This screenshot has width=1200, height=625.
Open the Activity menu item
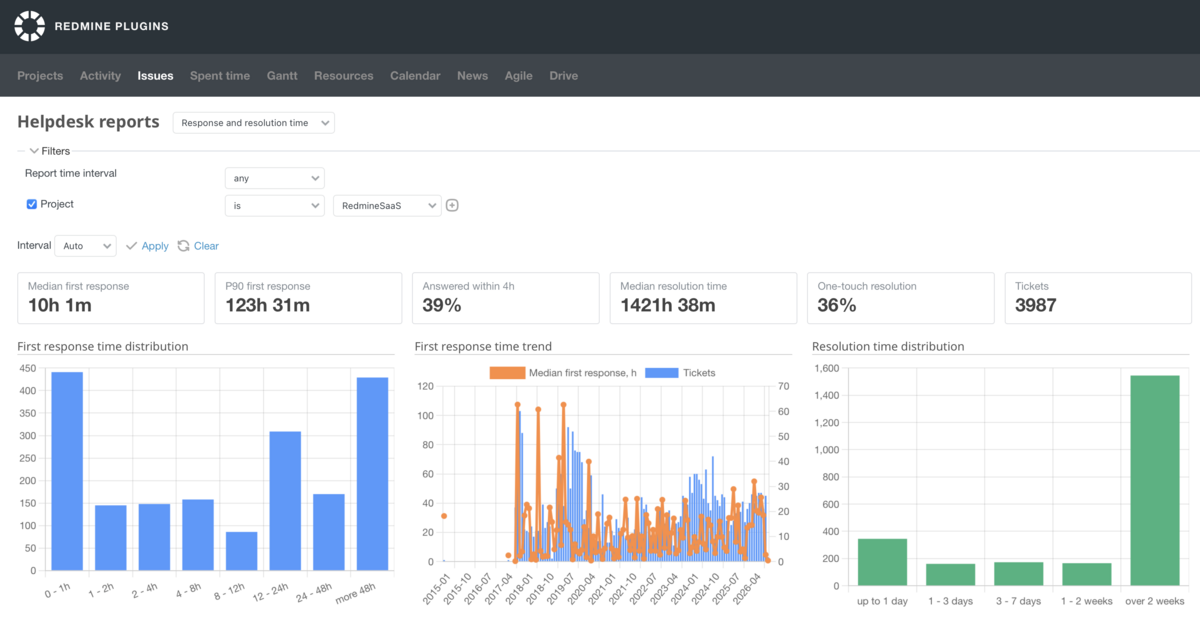pos(100,76)
